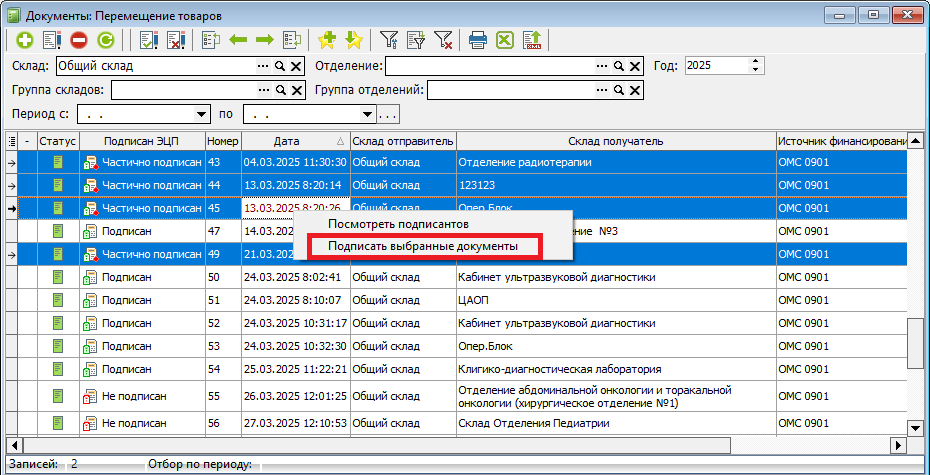Click the green Excel export icon
The width and height of the screenshot is (930, 475).
[506, 41]
